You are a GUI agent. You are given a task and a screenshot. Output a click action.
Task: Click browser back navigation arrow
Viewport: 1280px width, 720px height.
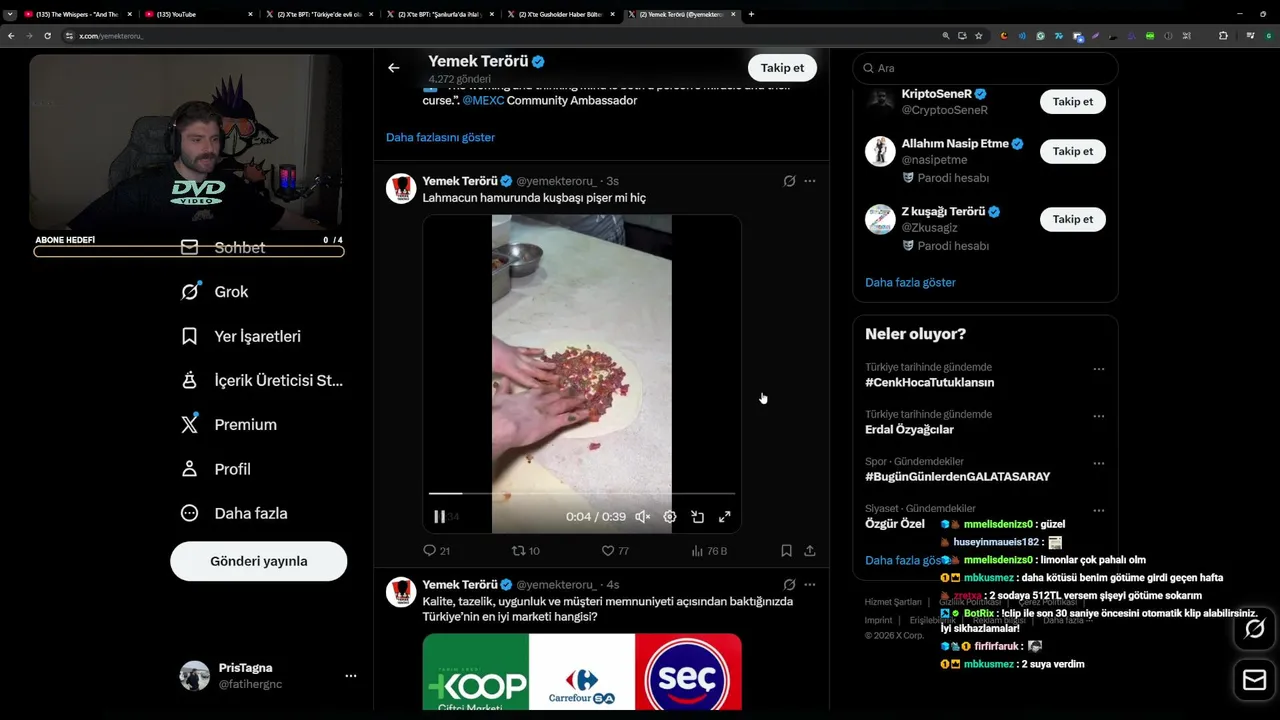tap(11, 36)
